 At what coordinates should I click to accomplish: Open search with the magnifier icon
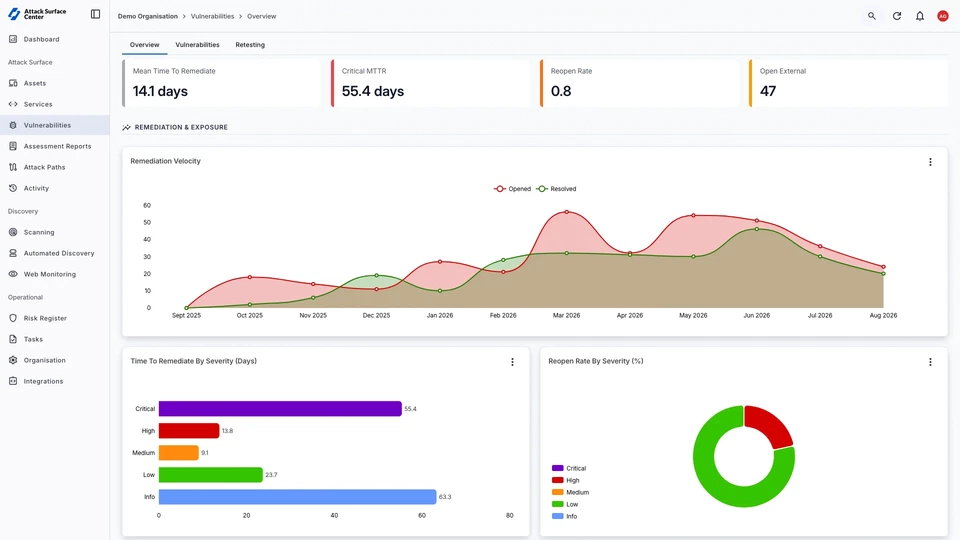(871, 16)
